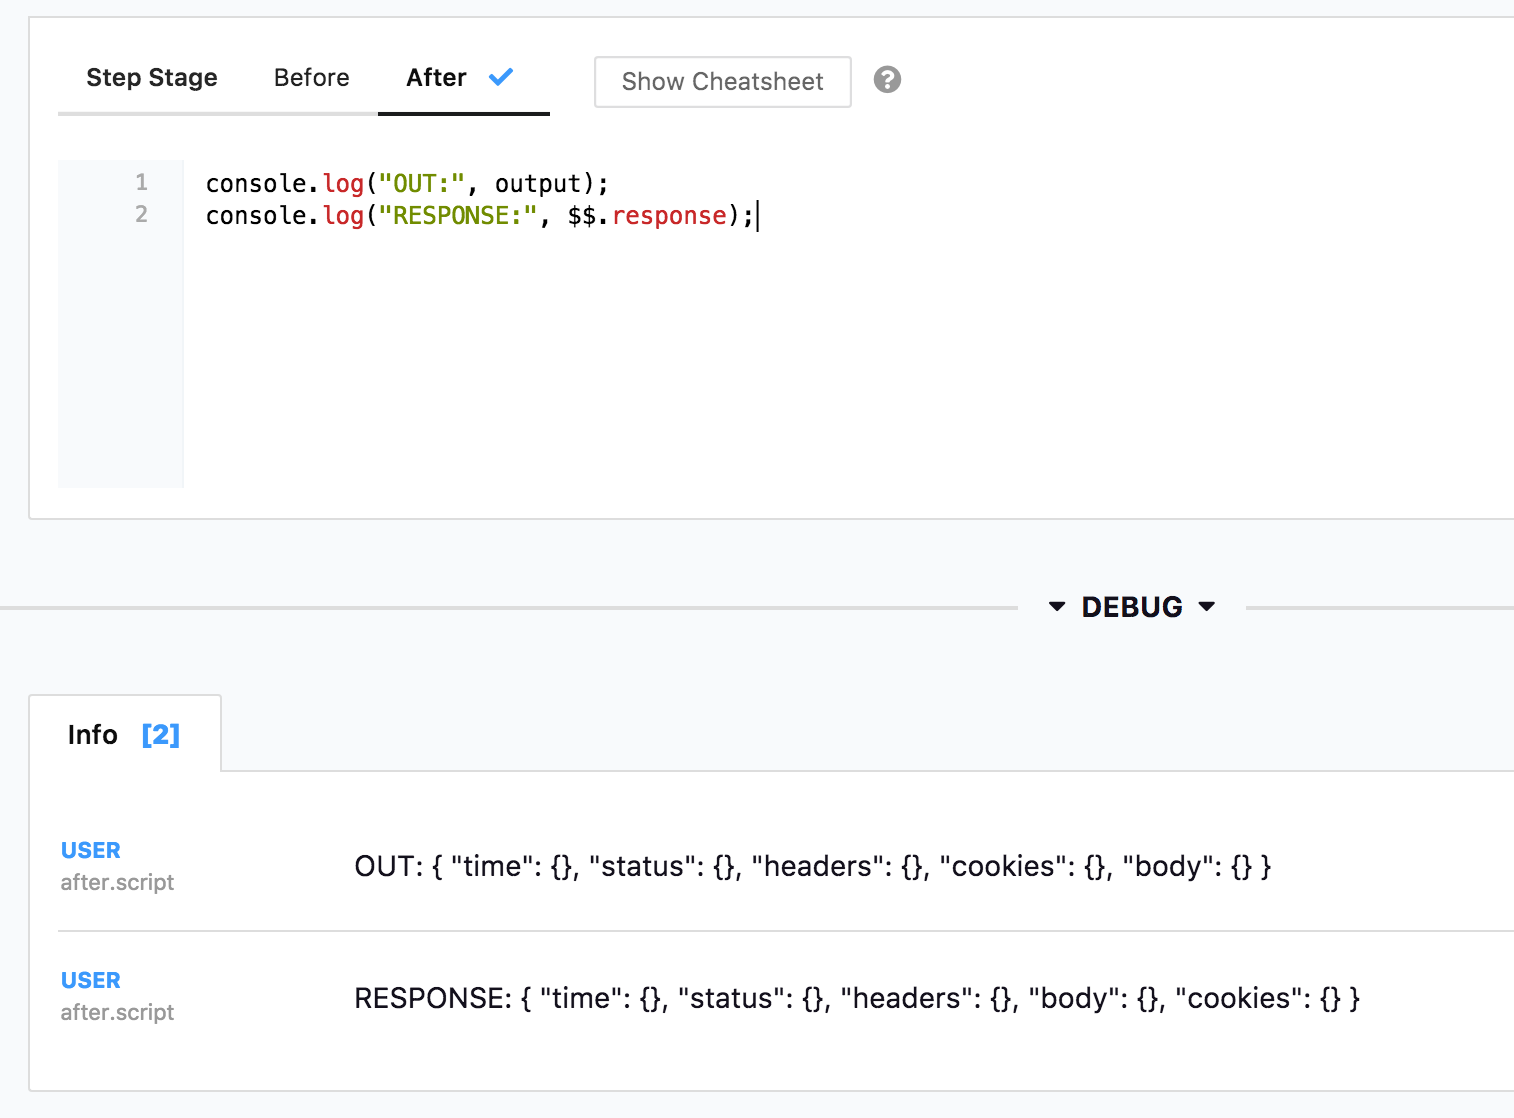The height and width of the screenshot is (1118, 1514).
Task: Click the Show Cheatsheet button
Action: (722, 81)
